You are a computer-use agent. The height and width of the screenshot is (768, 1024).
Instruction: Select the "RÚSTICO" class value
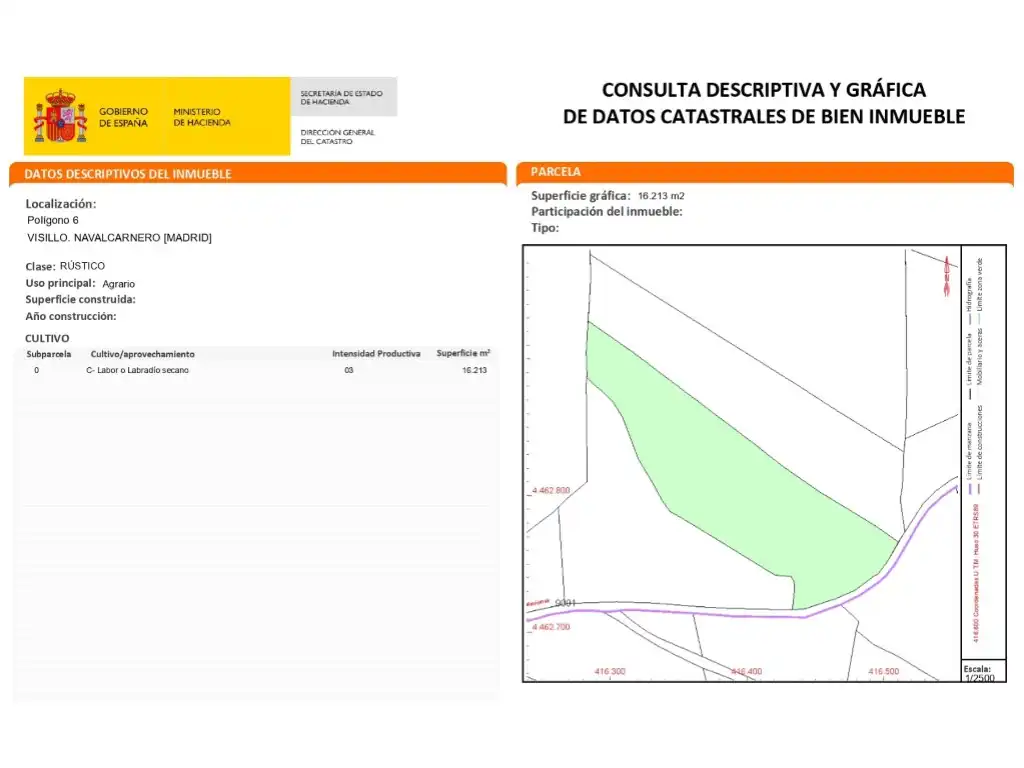coord(82,266)
